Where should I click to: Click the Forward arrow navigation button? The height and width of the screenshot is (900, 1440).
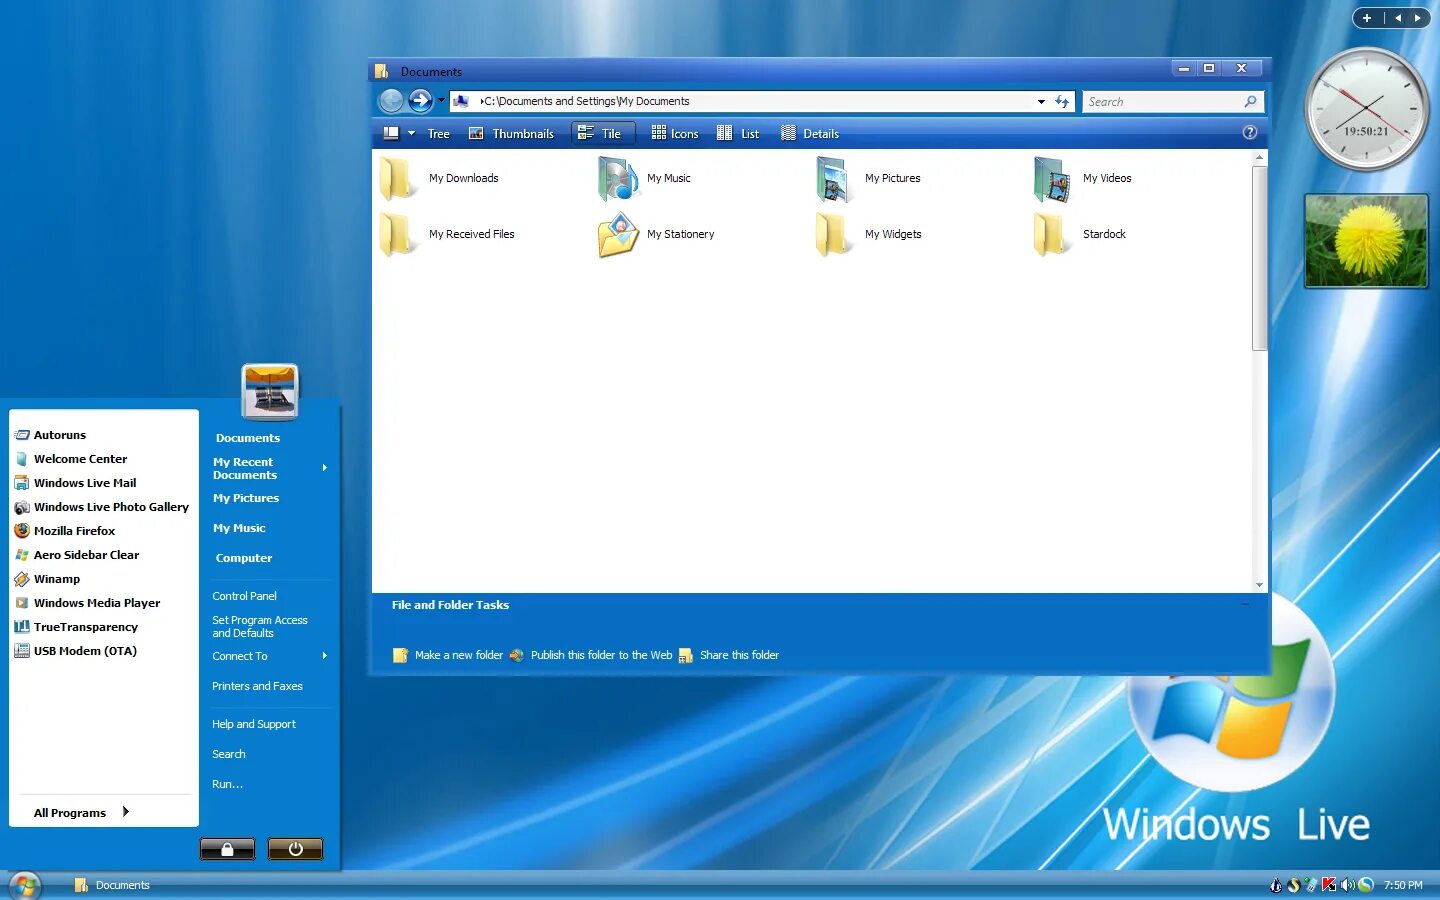coord(420,100)
